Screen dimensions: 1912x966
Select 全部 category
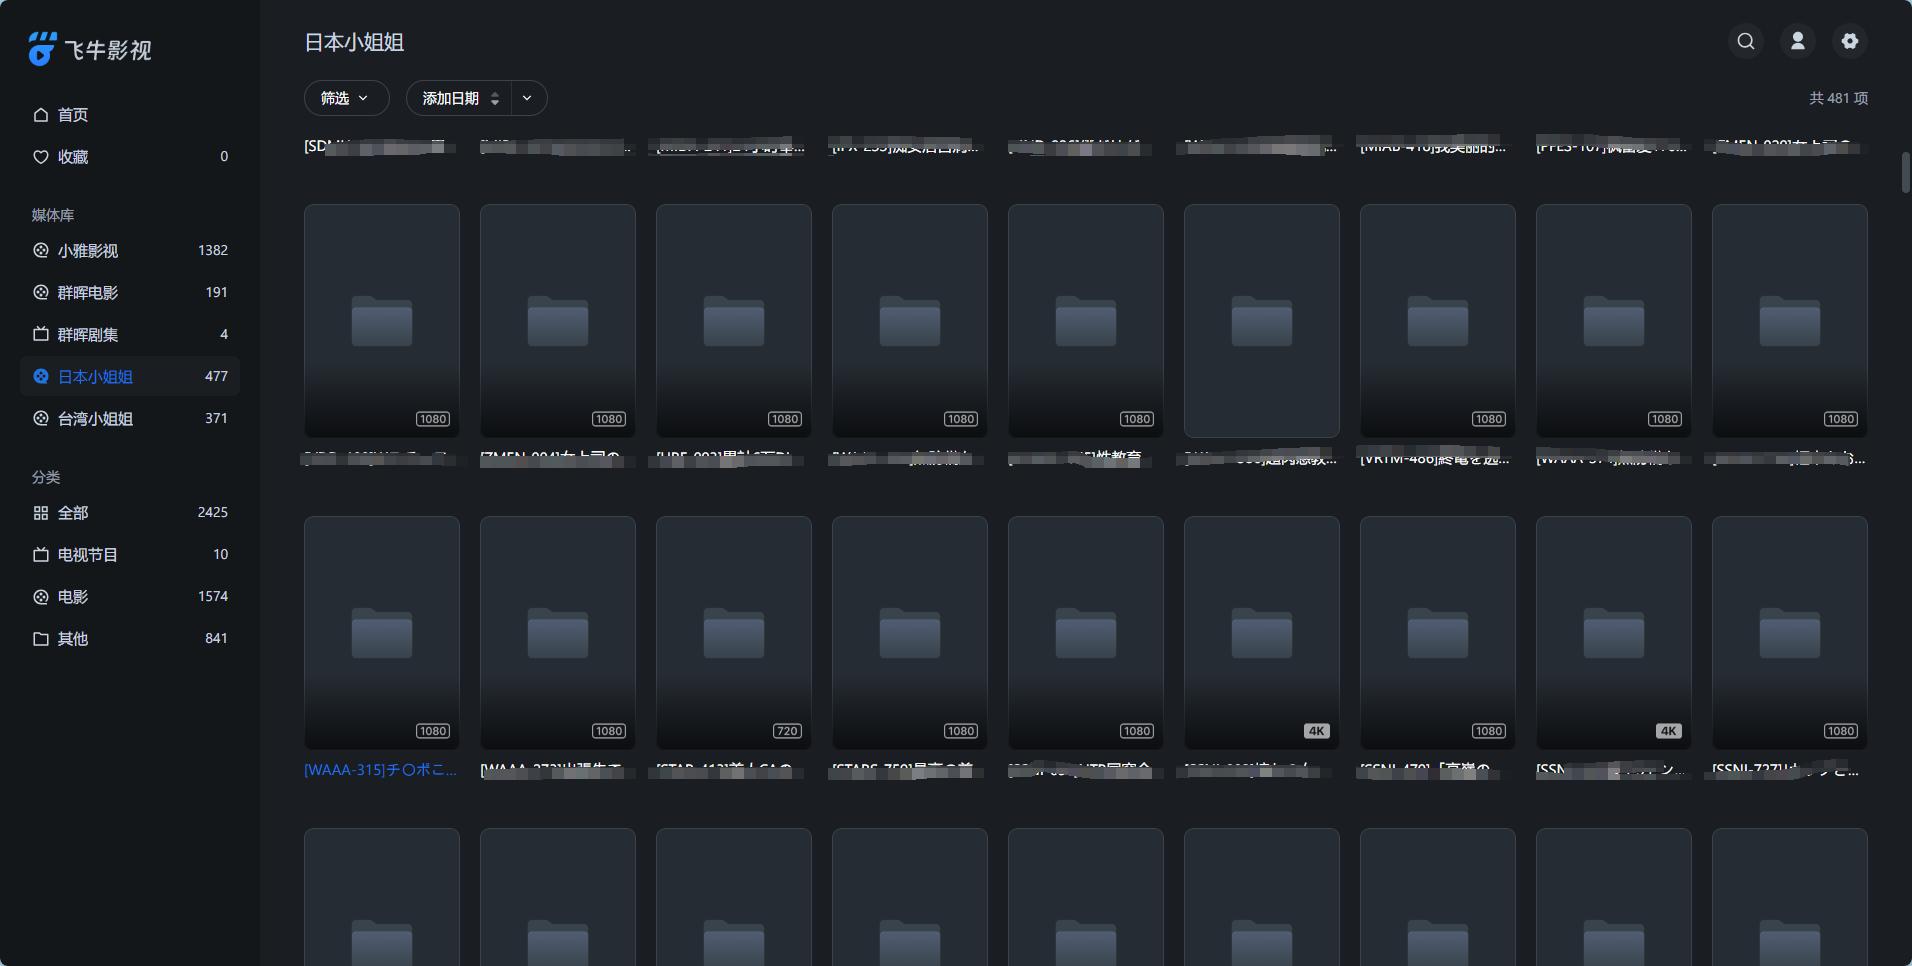click(130, 513)
